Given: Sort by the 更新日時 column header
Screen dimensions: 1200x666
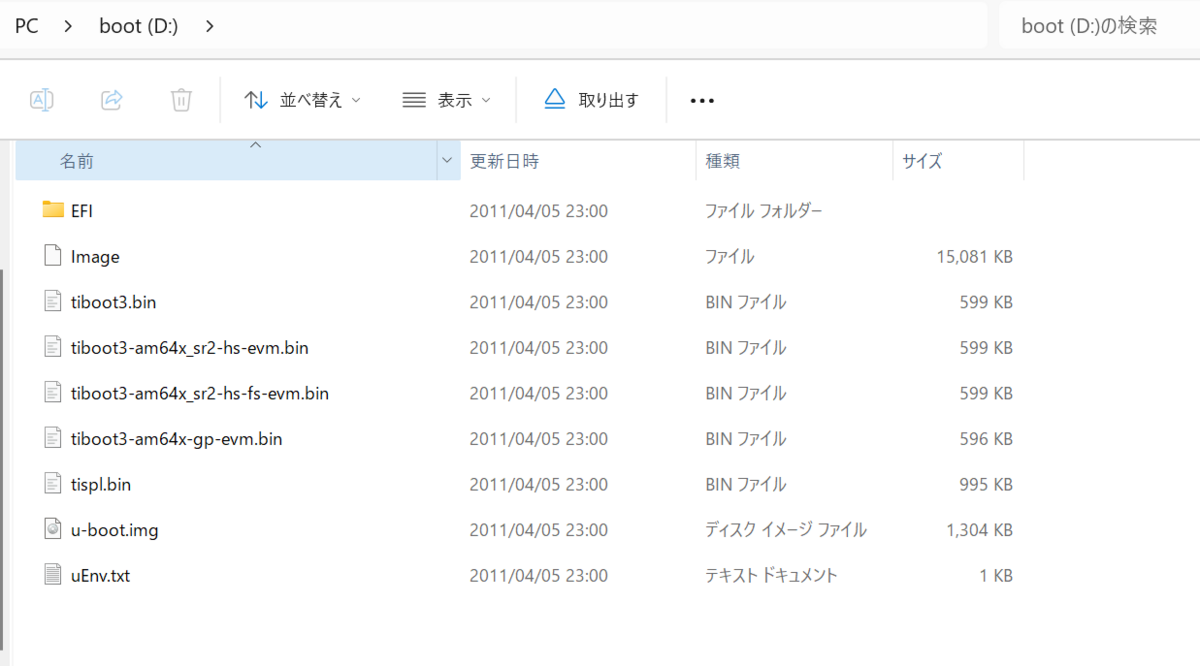Looking at the screenshot, I should 578,161.
